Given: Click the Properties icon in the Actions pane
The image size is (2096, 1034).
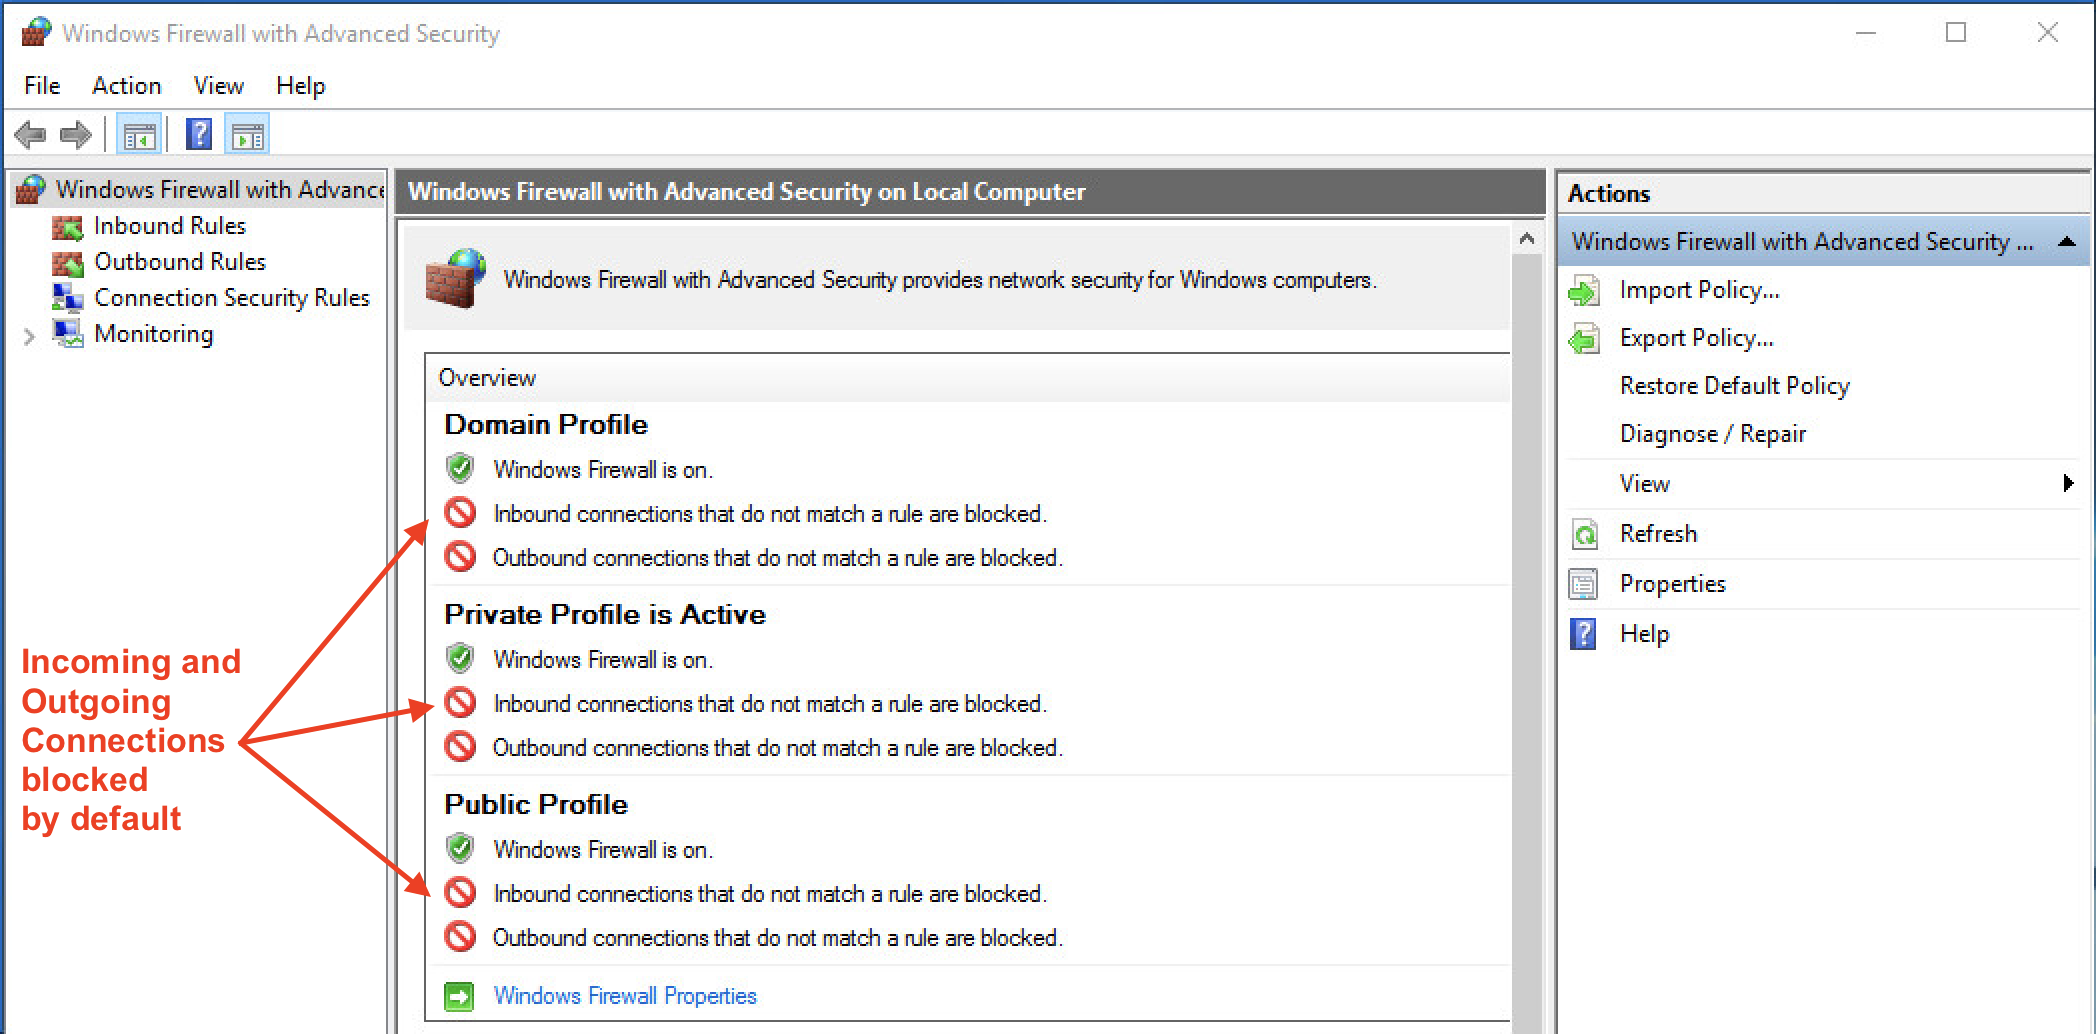Looking at the screenshot, I should [x=1583, y=584].
